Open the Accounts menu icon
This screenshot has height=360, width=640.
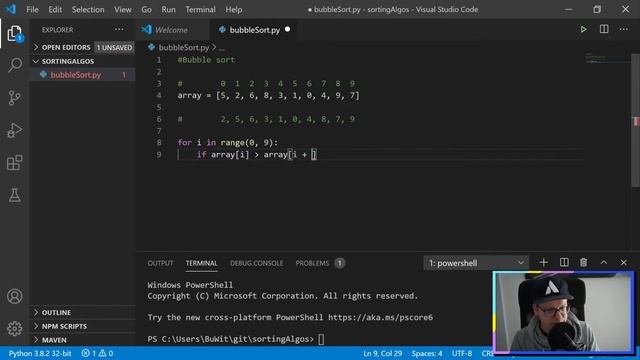15,296
